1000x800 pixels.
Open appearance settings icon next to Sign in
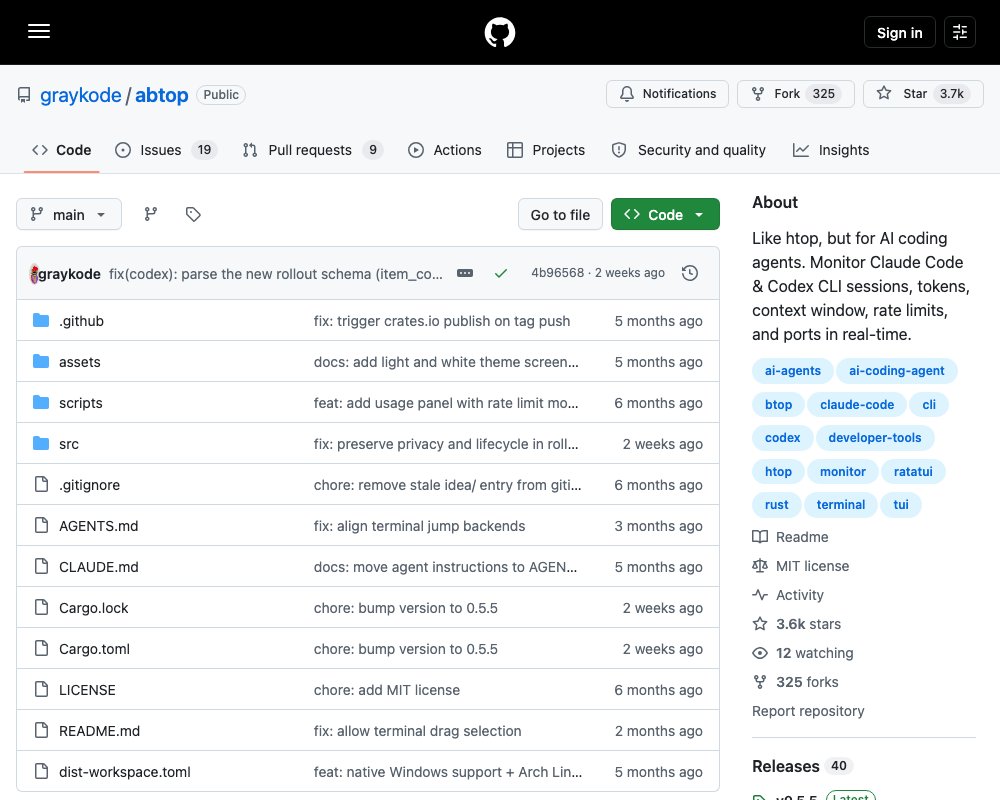[x=960, y=32]
